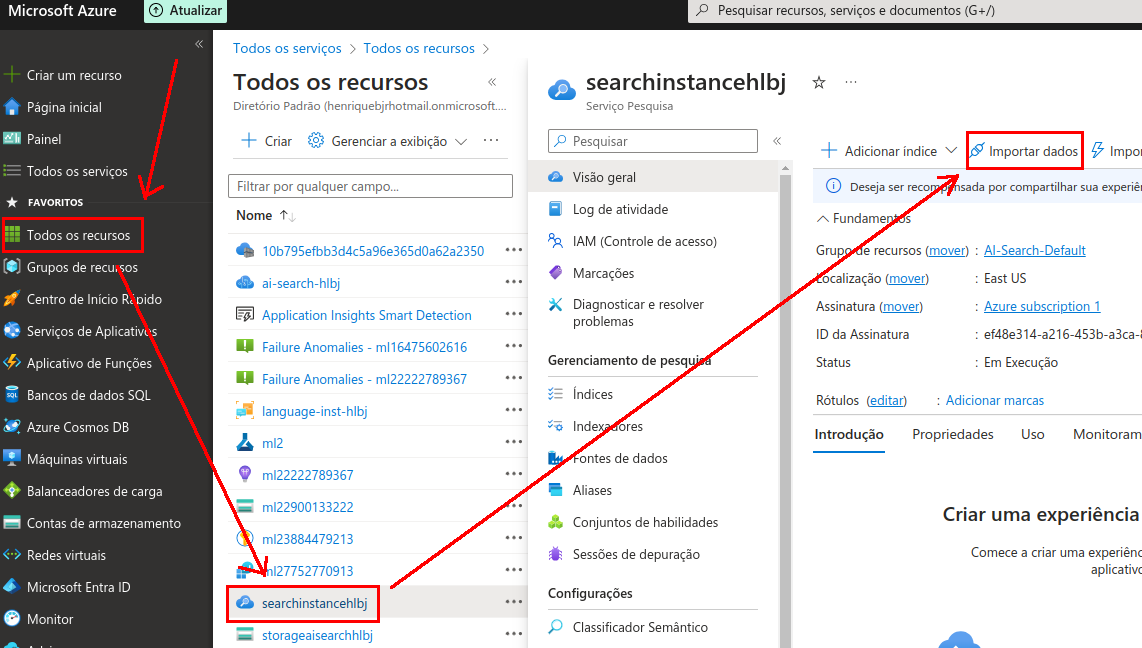Open language-inst-hlbj resource

pyautogui.click(x=315, y=411)
